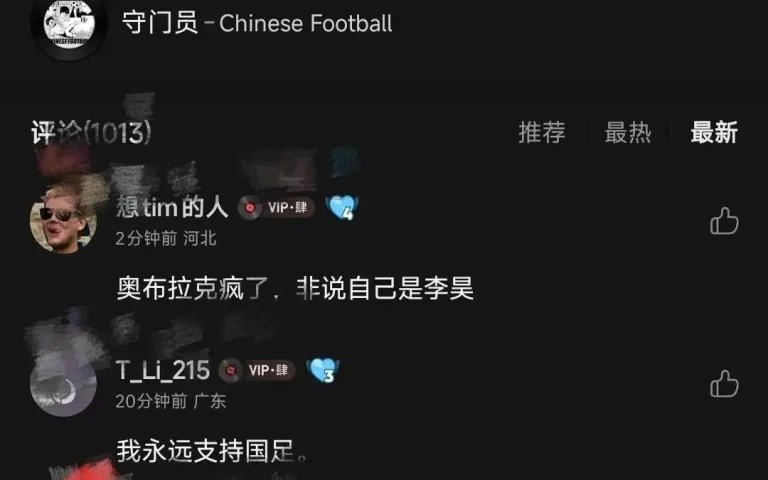Open 想tim的人's profile avatar

(63, 220)
